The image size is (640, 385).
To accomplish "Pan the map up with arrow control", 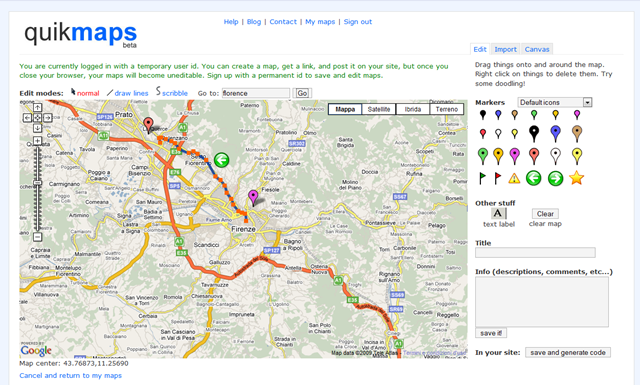I will pyautogui.click(x=37, y=107).
